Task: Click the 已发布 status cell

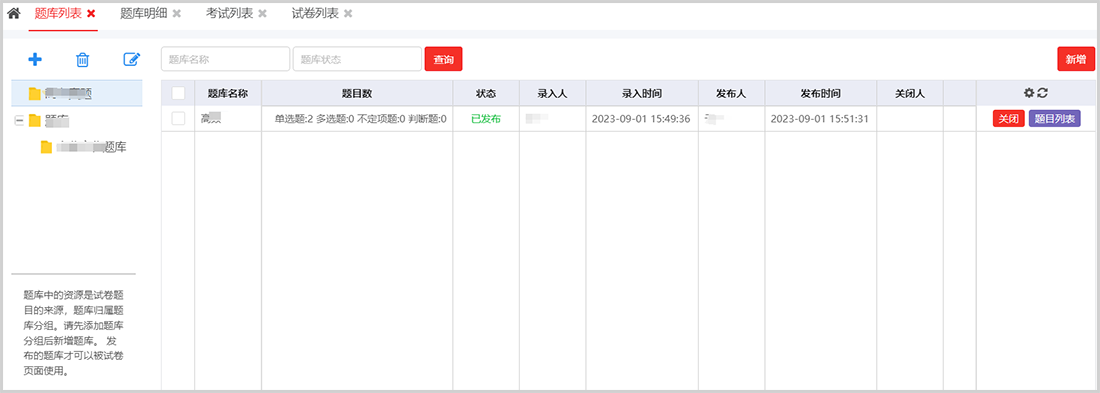Action: pos(486,119)
